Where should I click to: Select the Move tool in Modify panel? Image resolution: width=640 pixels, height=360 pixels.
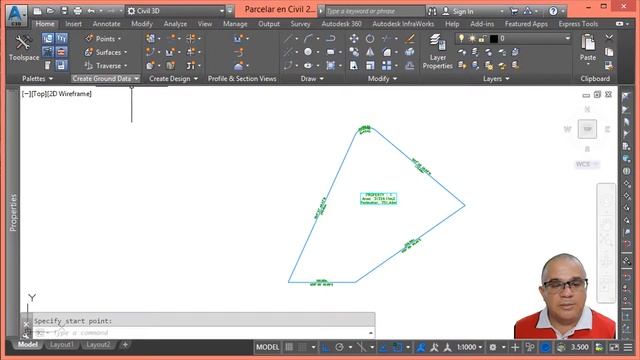354,39
